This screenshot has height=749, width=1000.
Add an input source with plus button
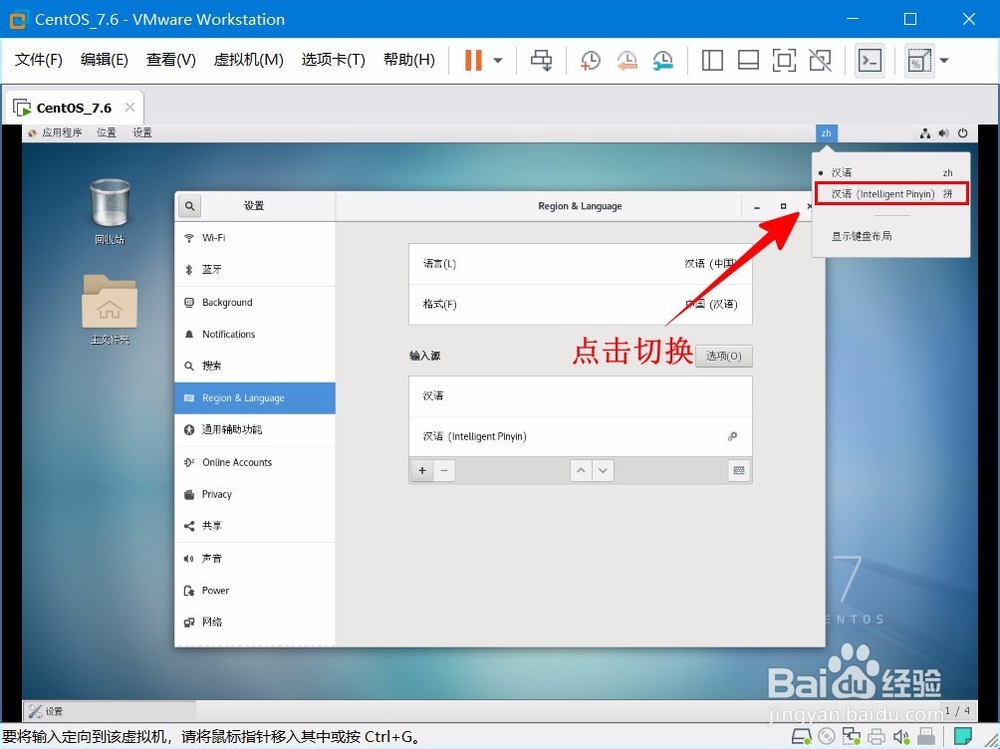[422, 471]
